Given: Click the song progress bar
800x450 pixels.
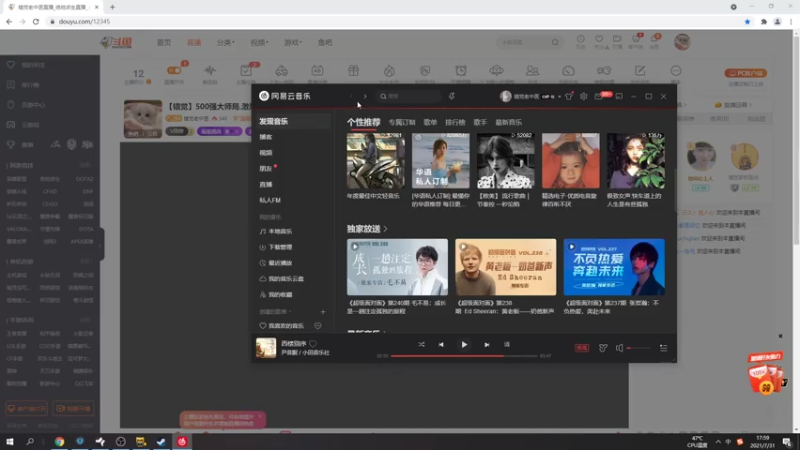Looking at the screenshot, I should coord(464,356).
